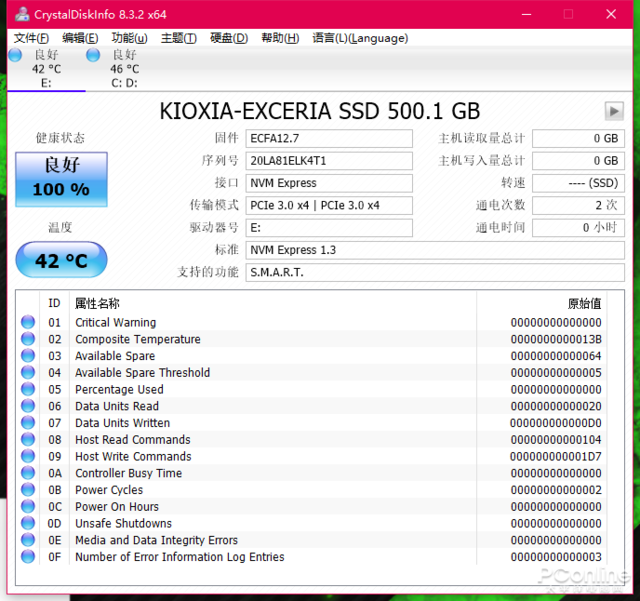Click the drive letter field E:
Viewport: 640px width, 601px height.
329,228
